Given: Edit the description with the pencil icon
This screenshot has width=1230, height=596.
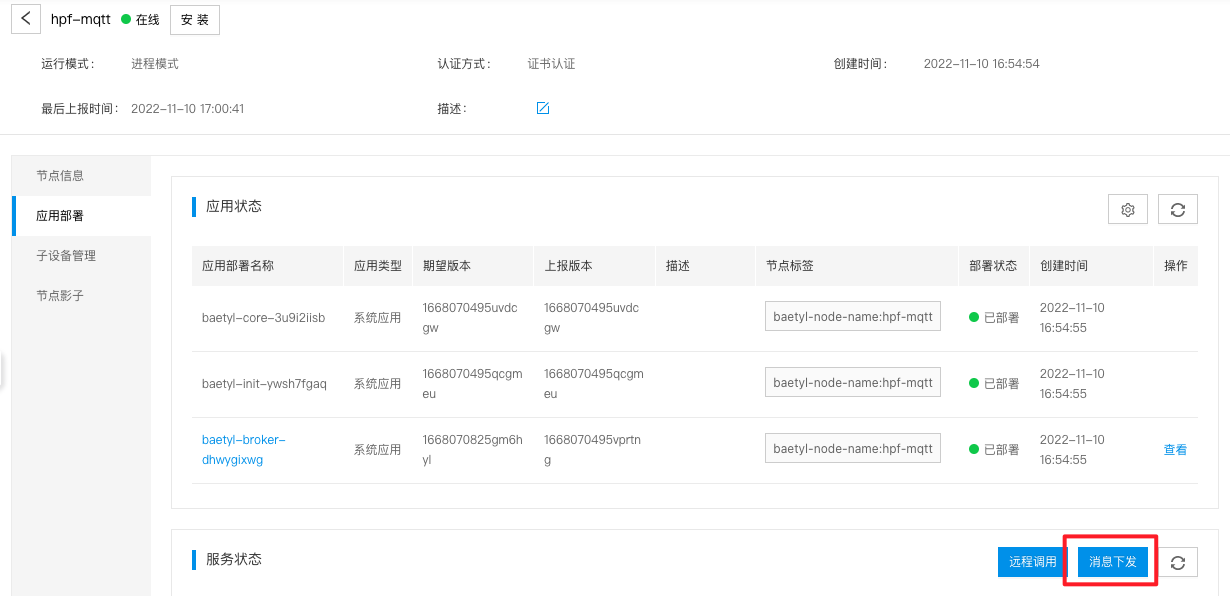Looking at the screenshot, I should click(x=543, y=108).
